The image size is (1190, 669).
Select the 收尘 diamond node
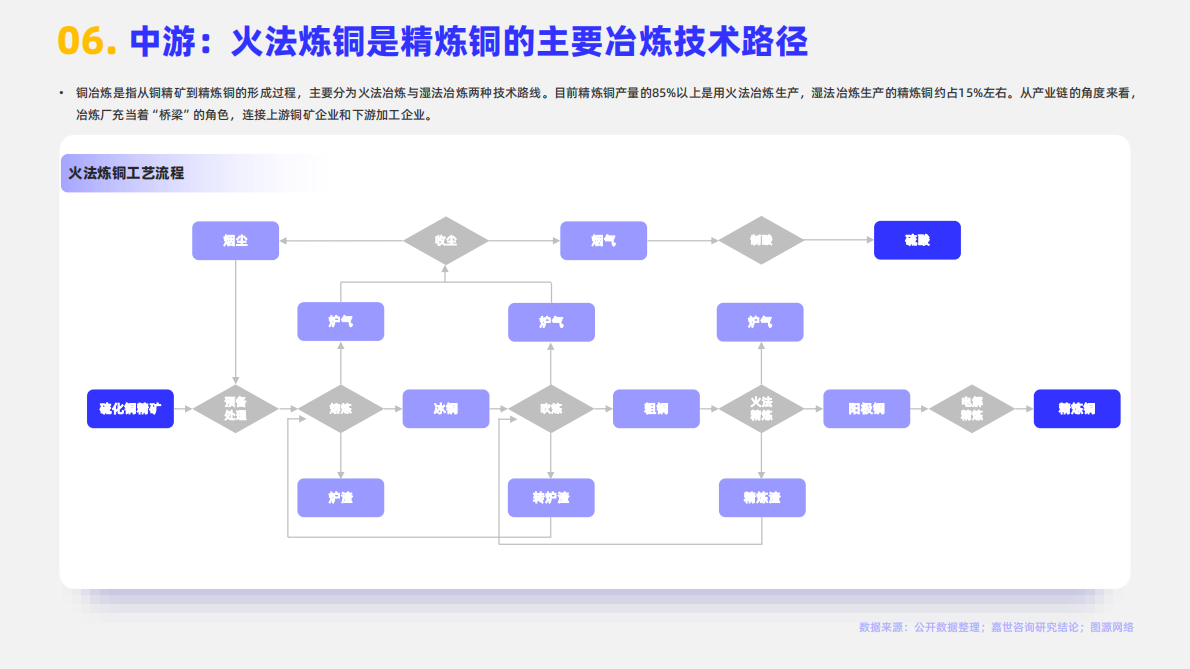point(445,240)
